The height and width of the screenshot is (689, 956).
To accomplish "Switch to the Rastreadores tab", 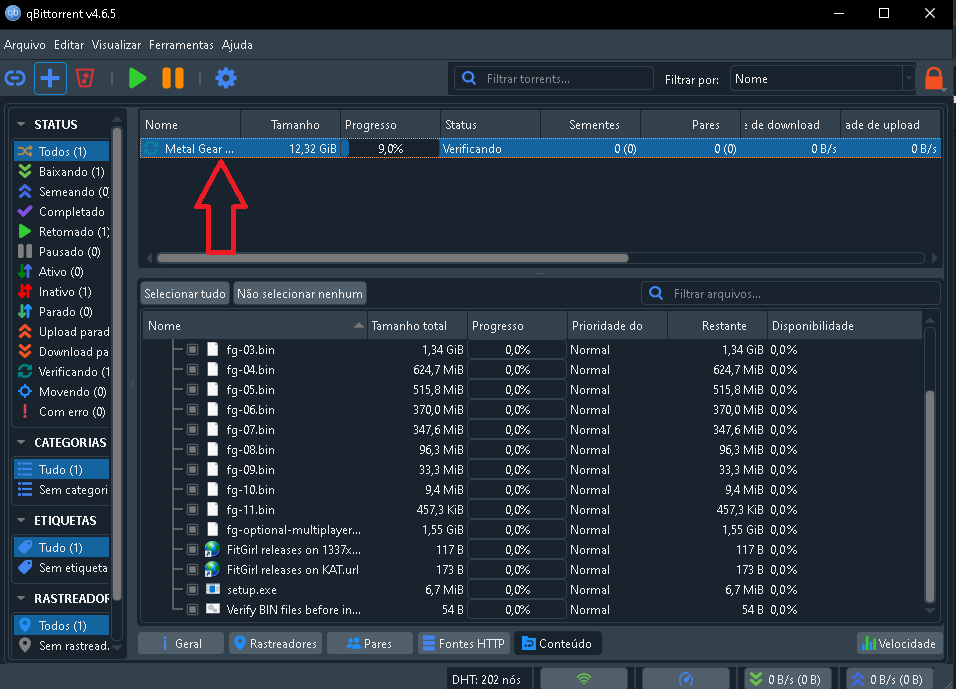I will [x=275, y=643].
